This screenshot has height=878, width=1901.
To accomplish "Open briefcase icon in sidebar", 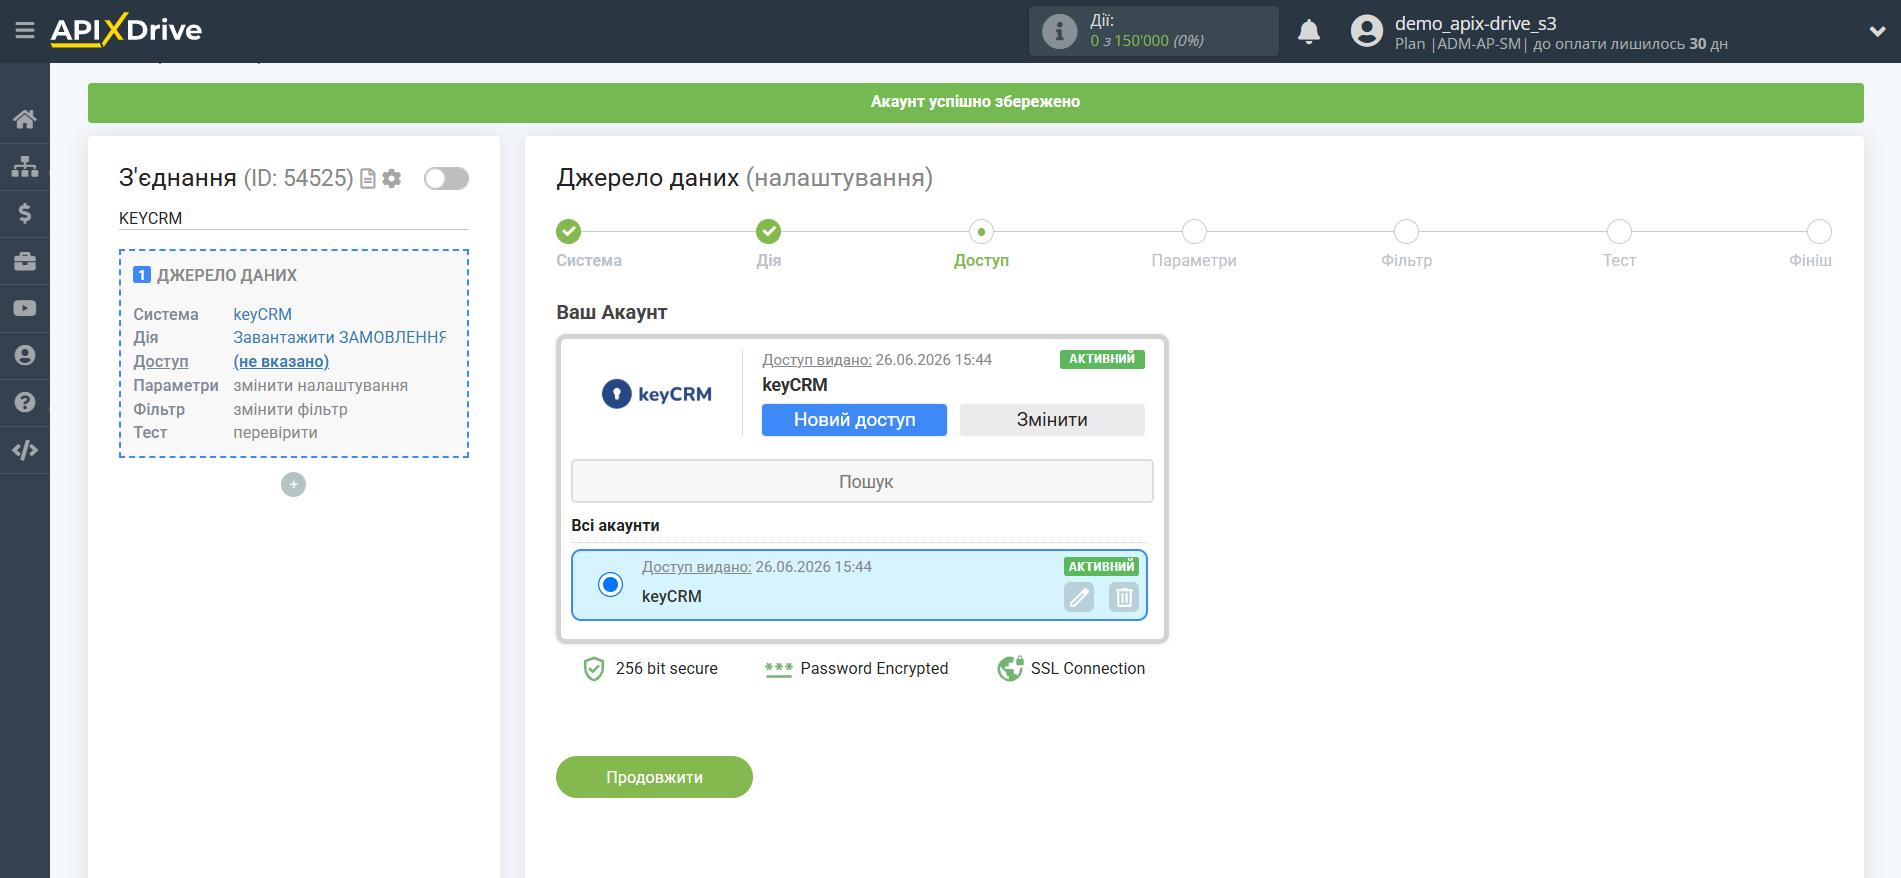I will pyautogui.click(x=25, y=261).
